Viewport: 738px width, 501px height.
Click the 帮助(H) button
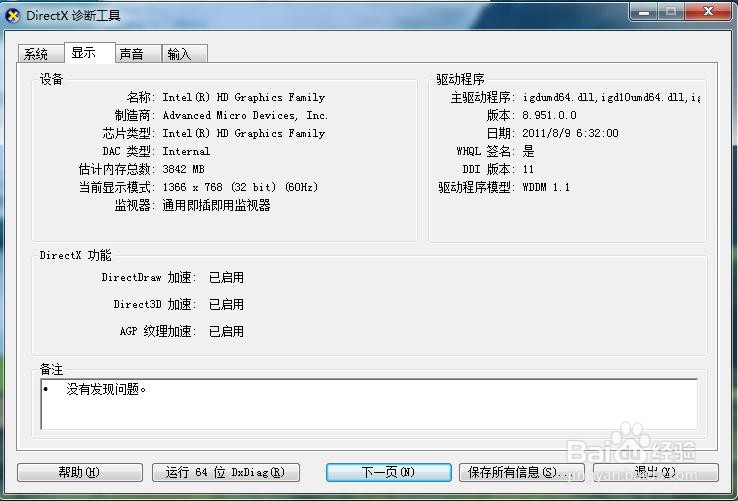click(80, 472)
